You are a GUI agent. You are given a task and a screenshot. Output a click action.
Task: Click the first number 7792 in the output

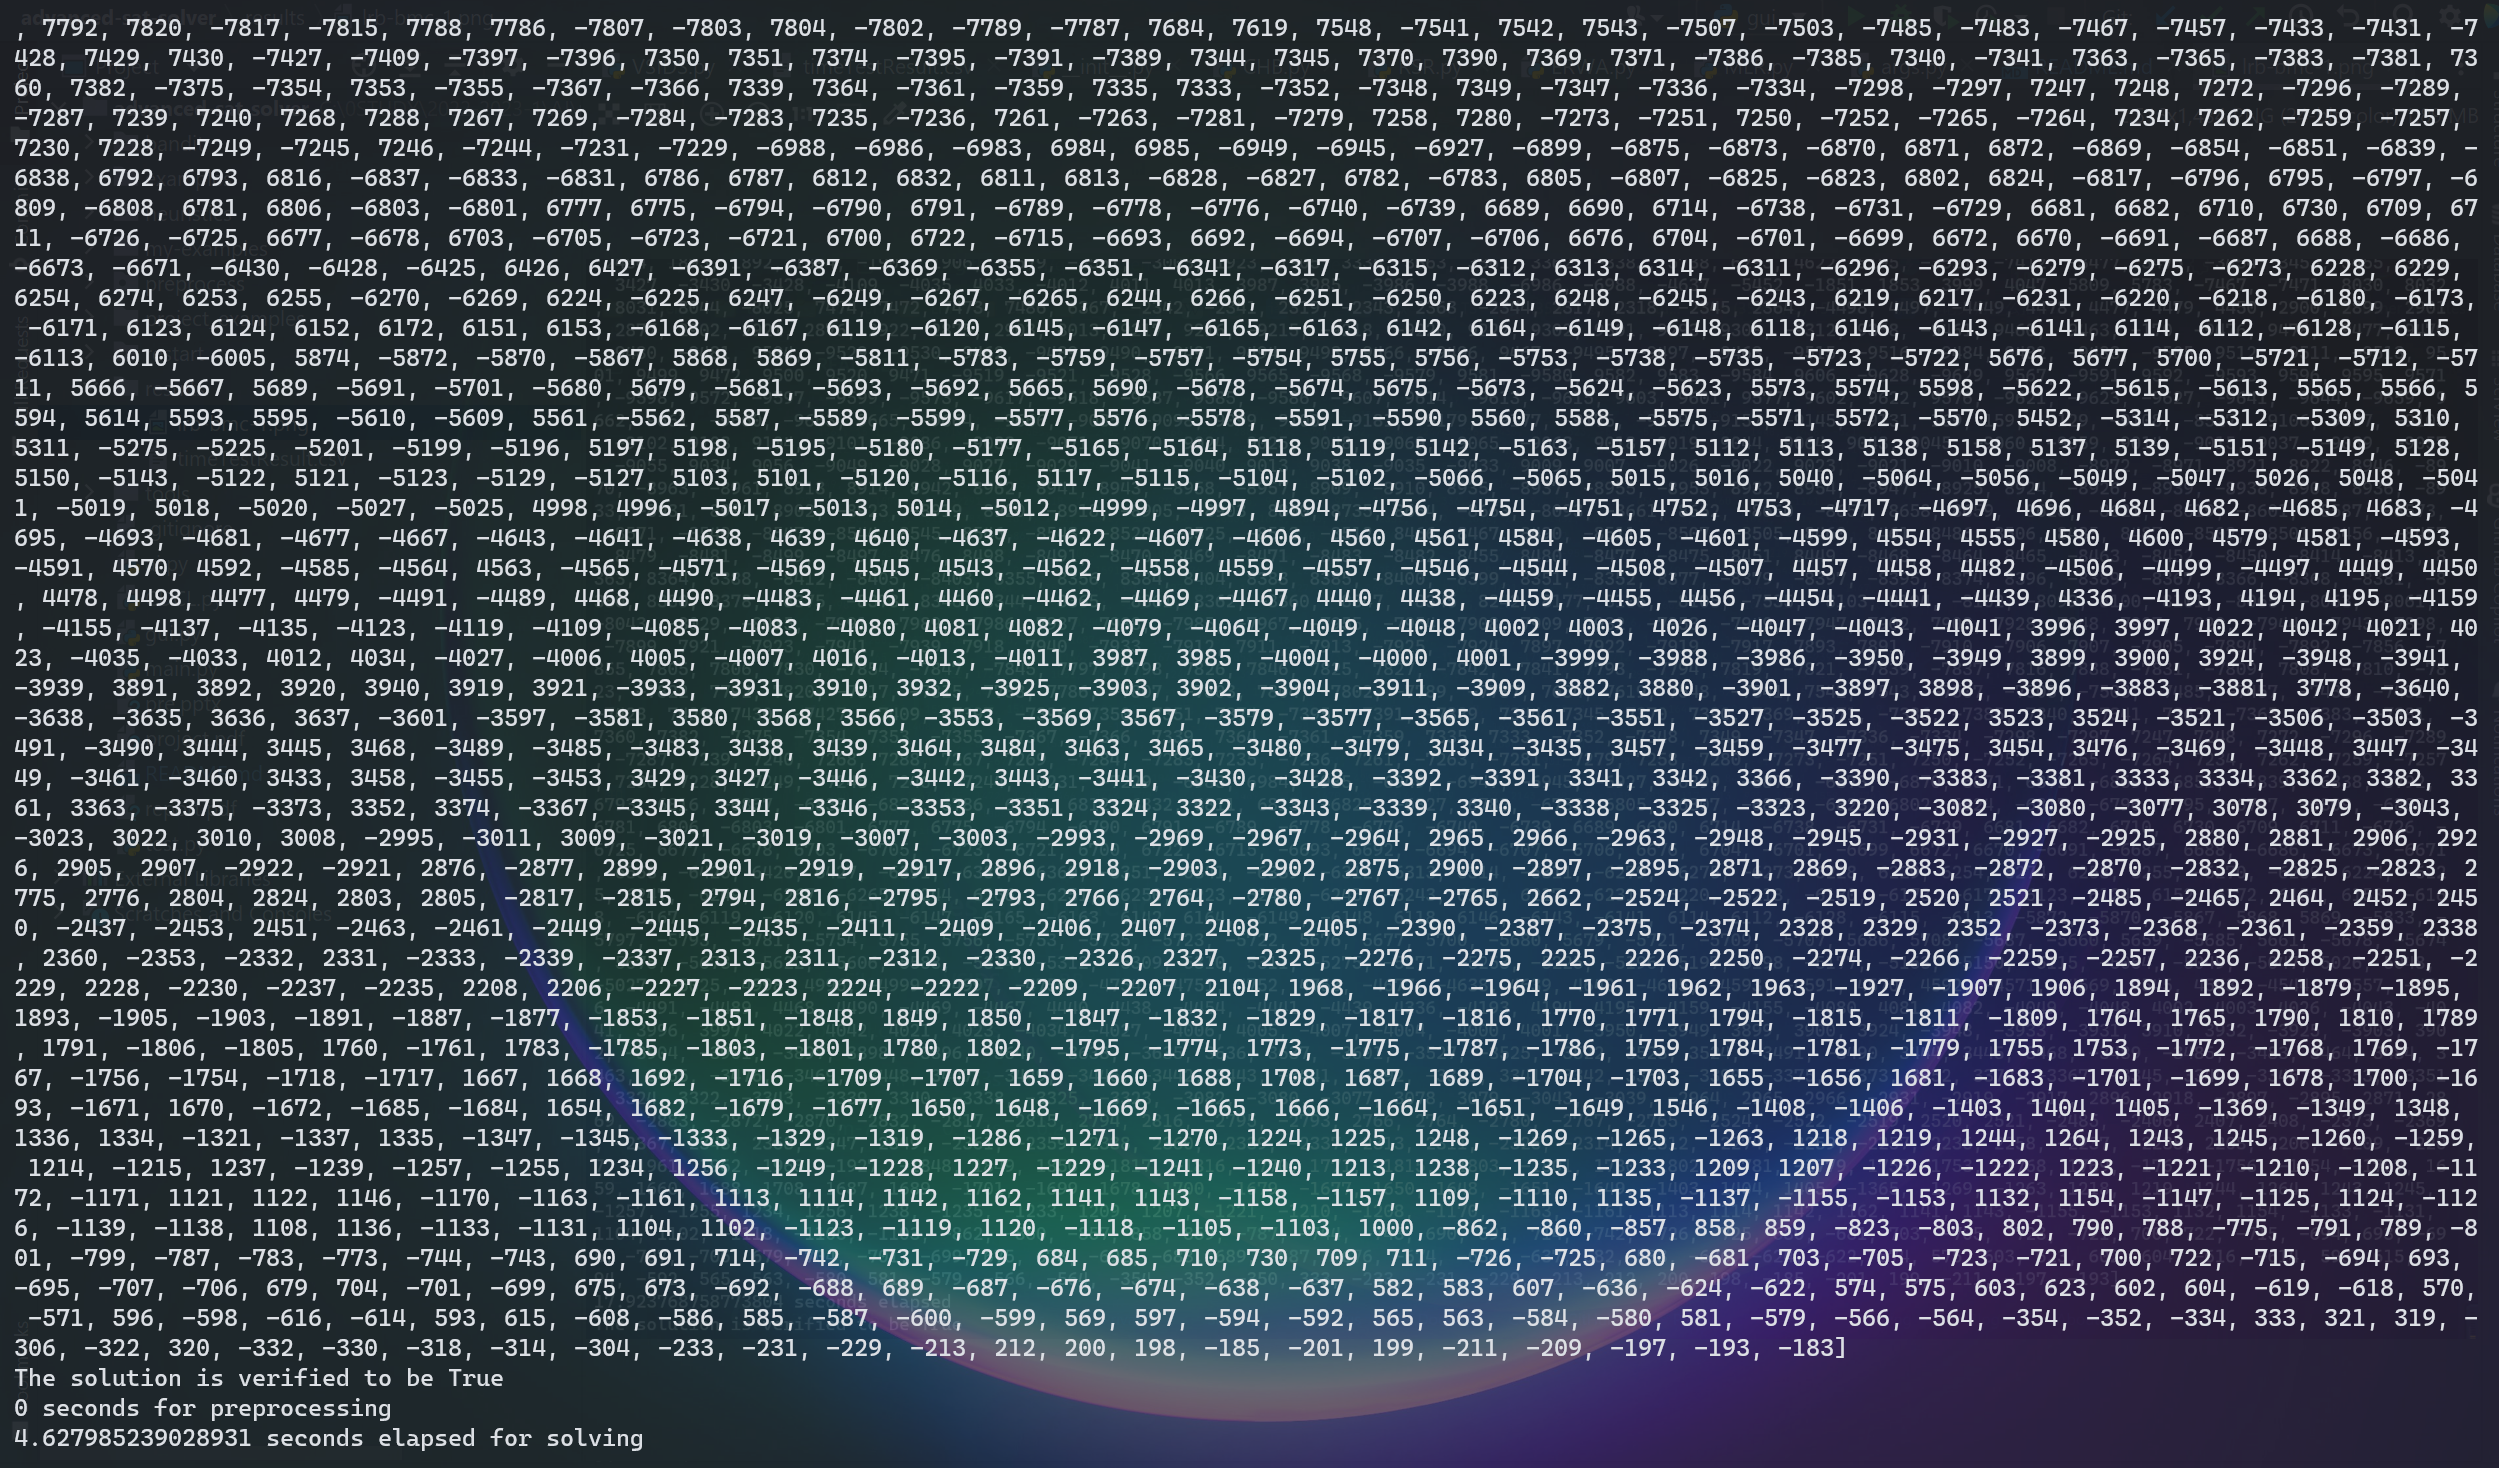click(69, 28)
